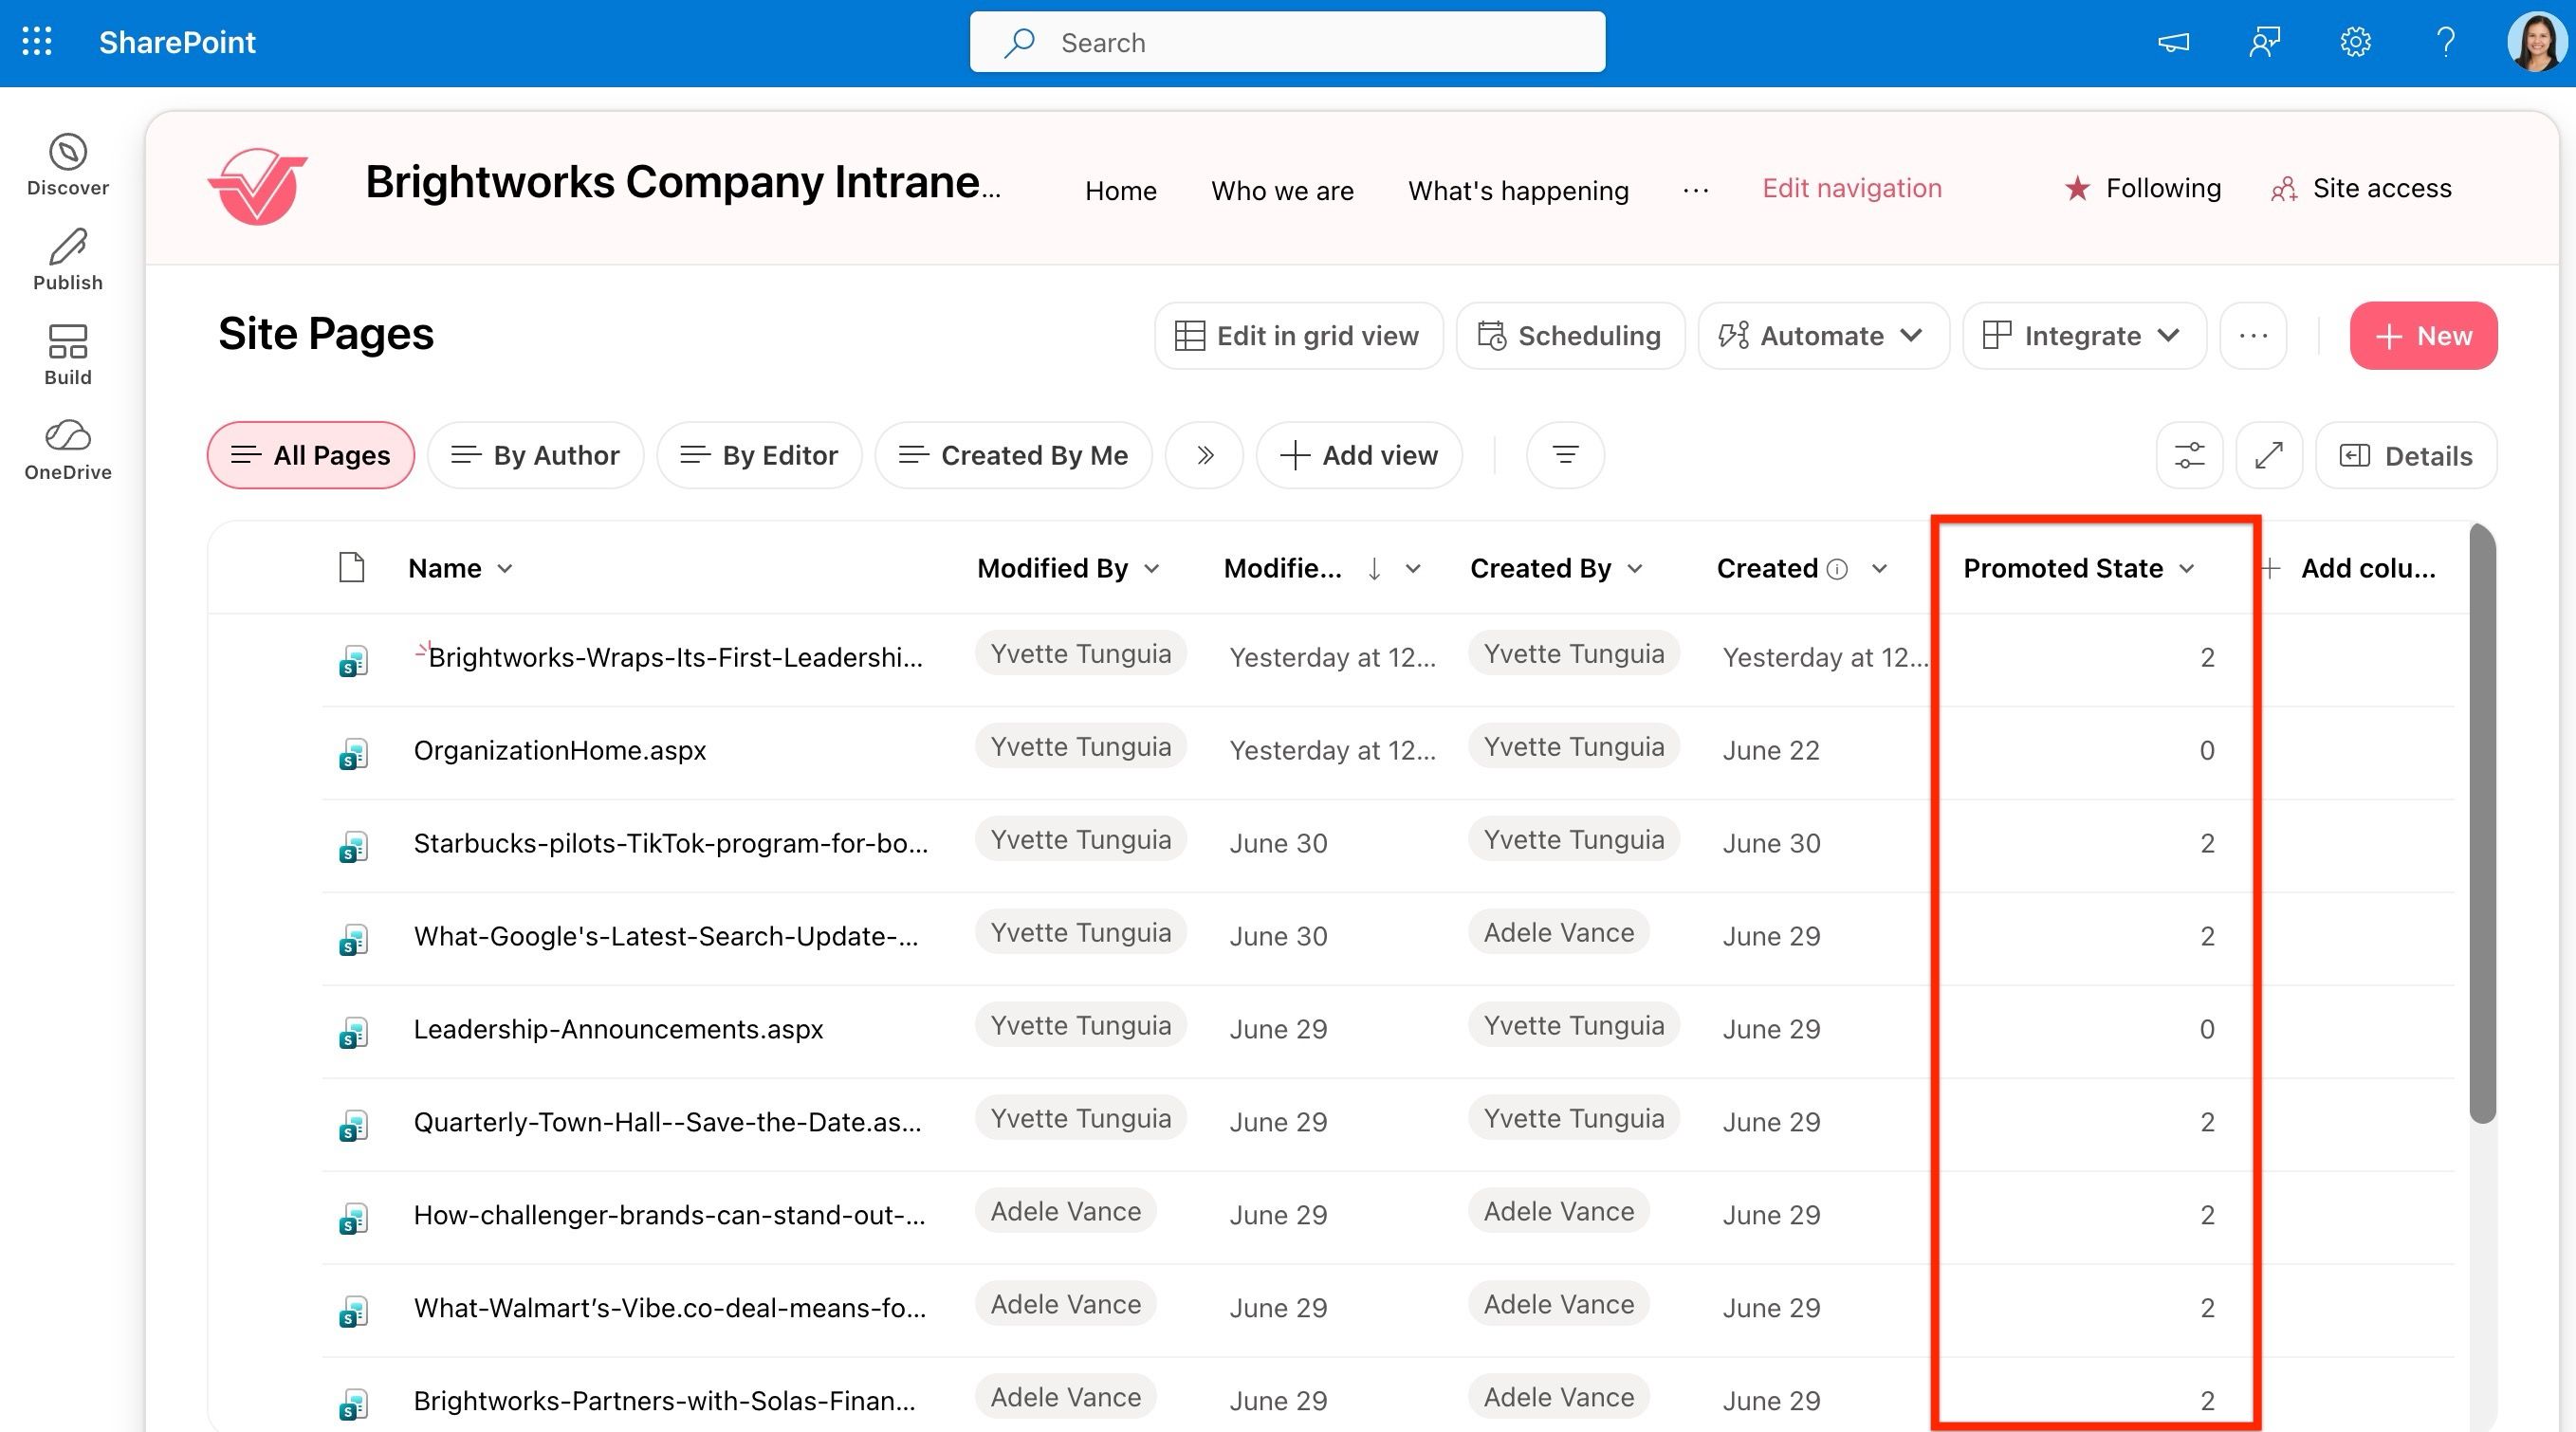Open Brightworks-Wraps-Its-First-Leadership page
The image size is (2576, 1432).
coord(674,657)
